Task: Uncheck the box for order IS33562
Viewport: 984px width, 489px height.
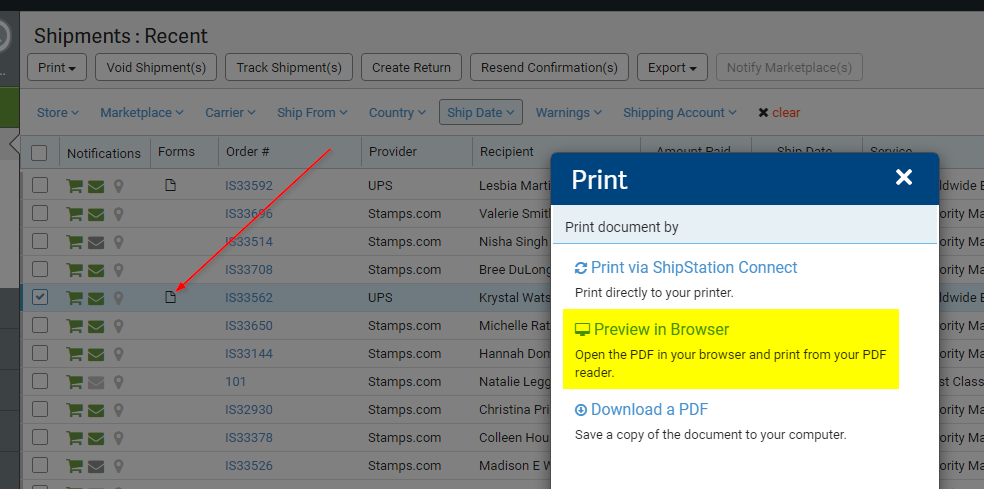Action: pyautogui.click(x=40, y=297)
